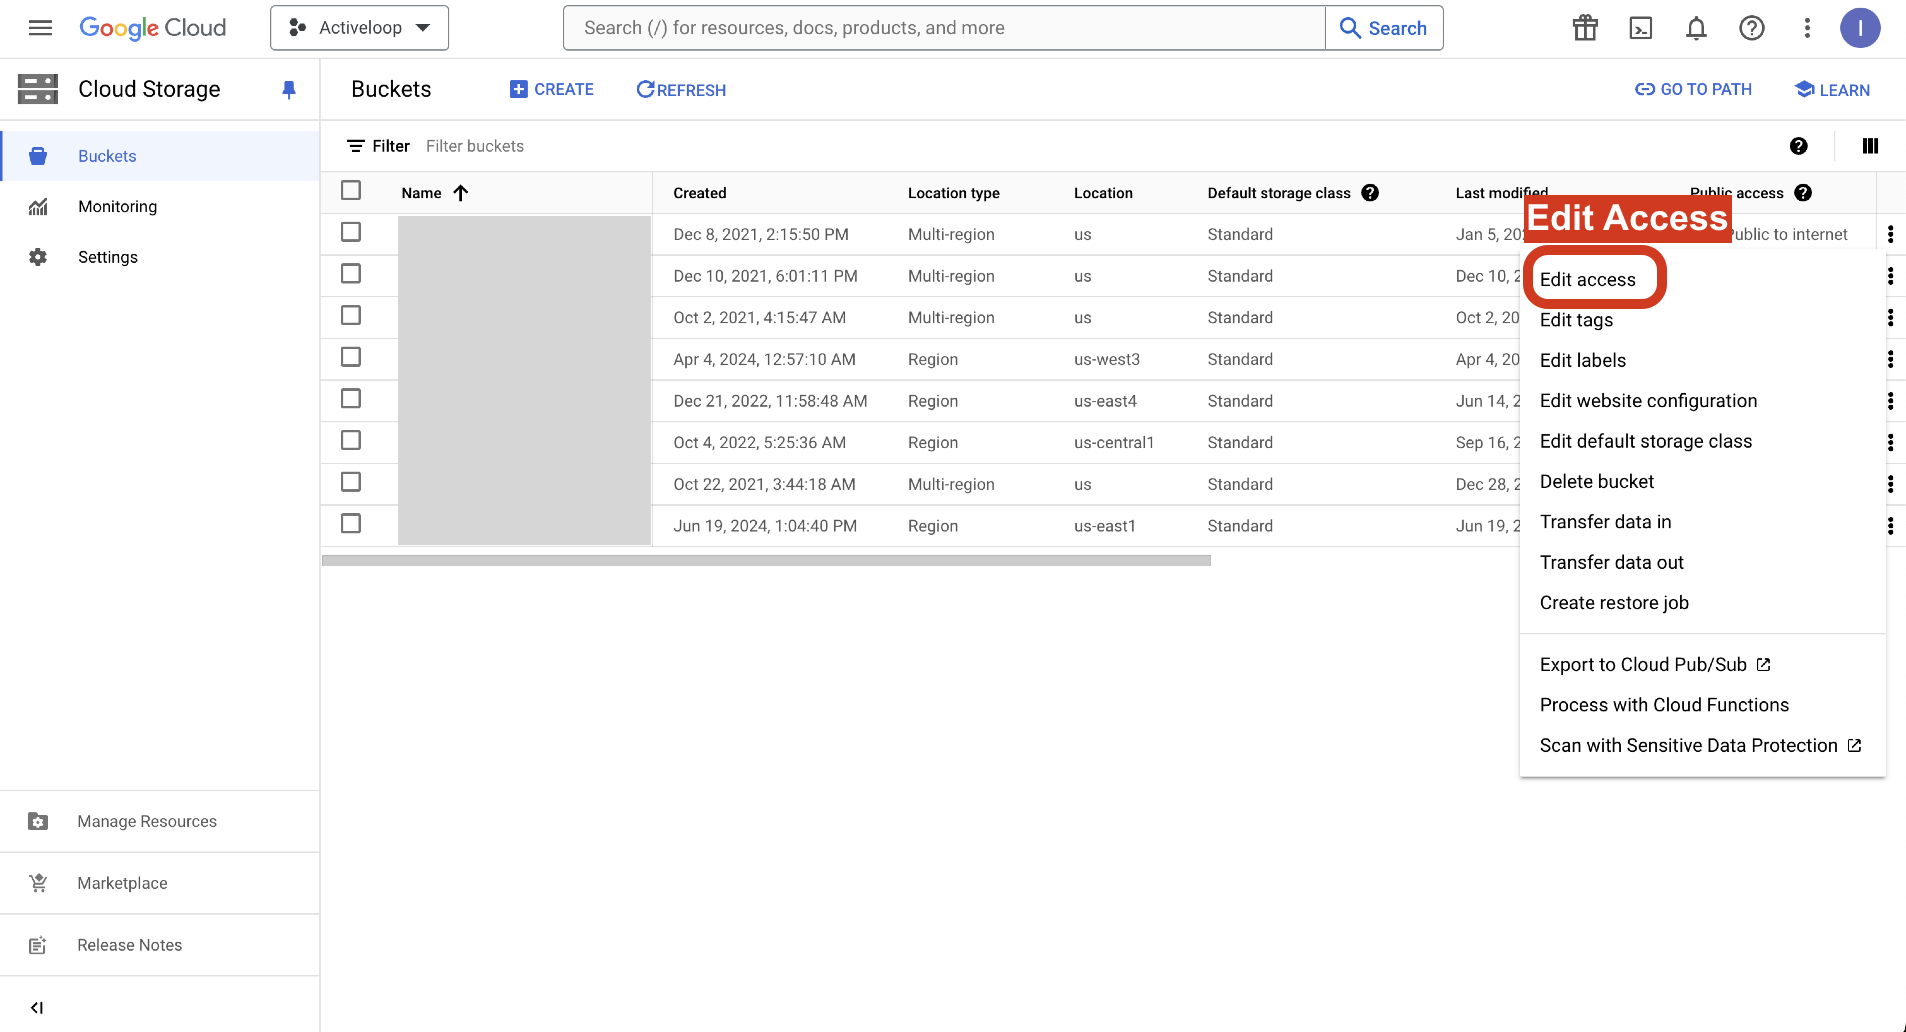Click the CREATE bucket button
The height and width of the screenshot is (1032, 1906).
(x=552, y=90)
